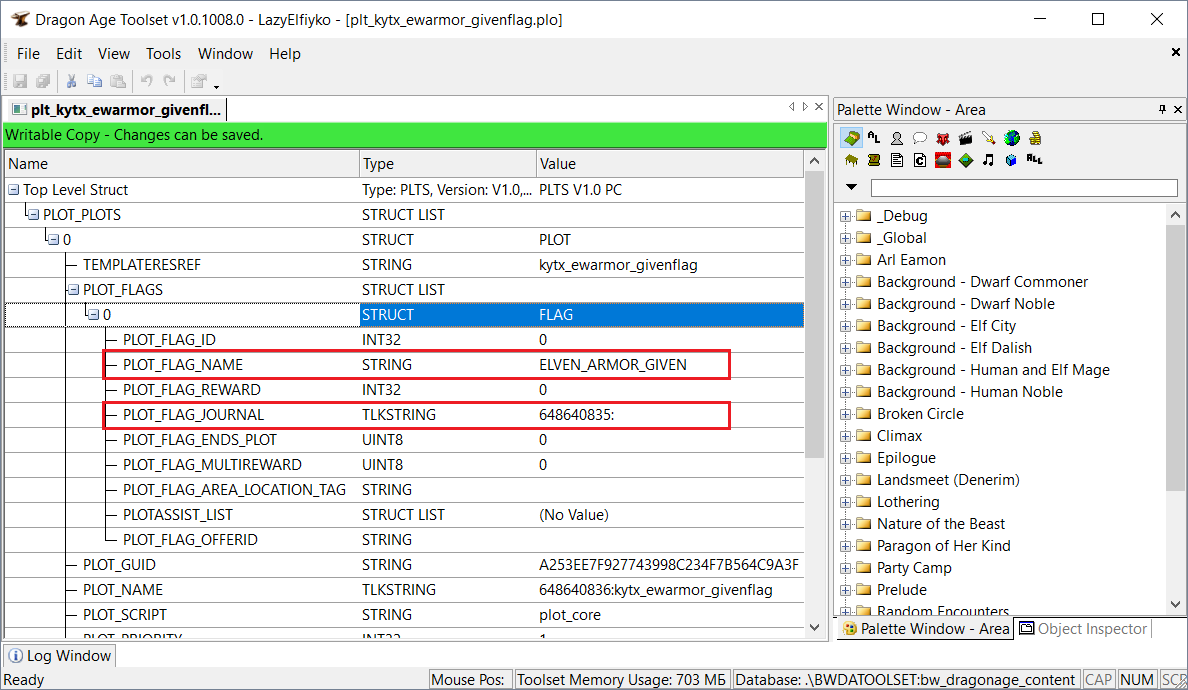
Task: Select the Area palette icon
Action: [852, 138]
